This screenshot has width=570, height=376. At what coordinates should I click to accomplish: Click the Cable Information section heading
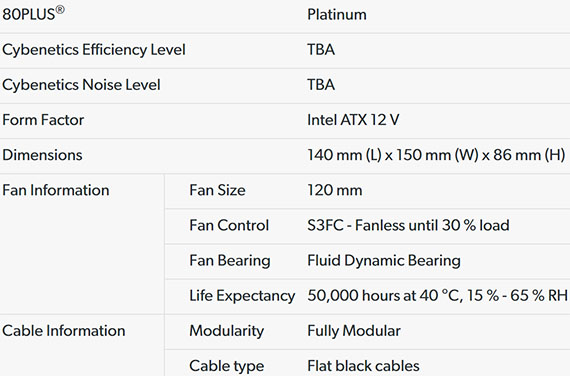(64, 331)
